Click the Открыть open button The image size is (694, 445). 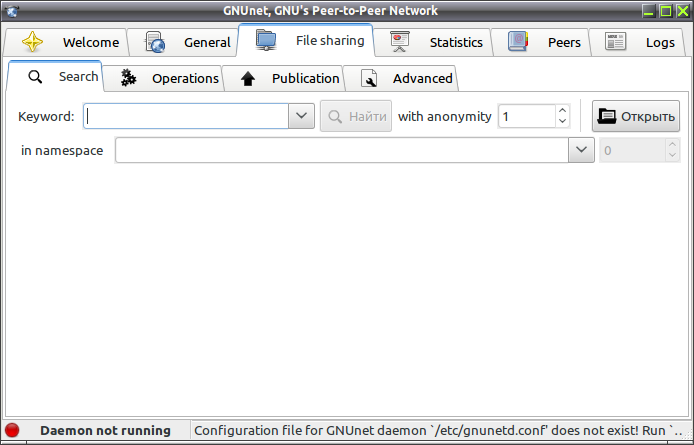tap(636, 116)
